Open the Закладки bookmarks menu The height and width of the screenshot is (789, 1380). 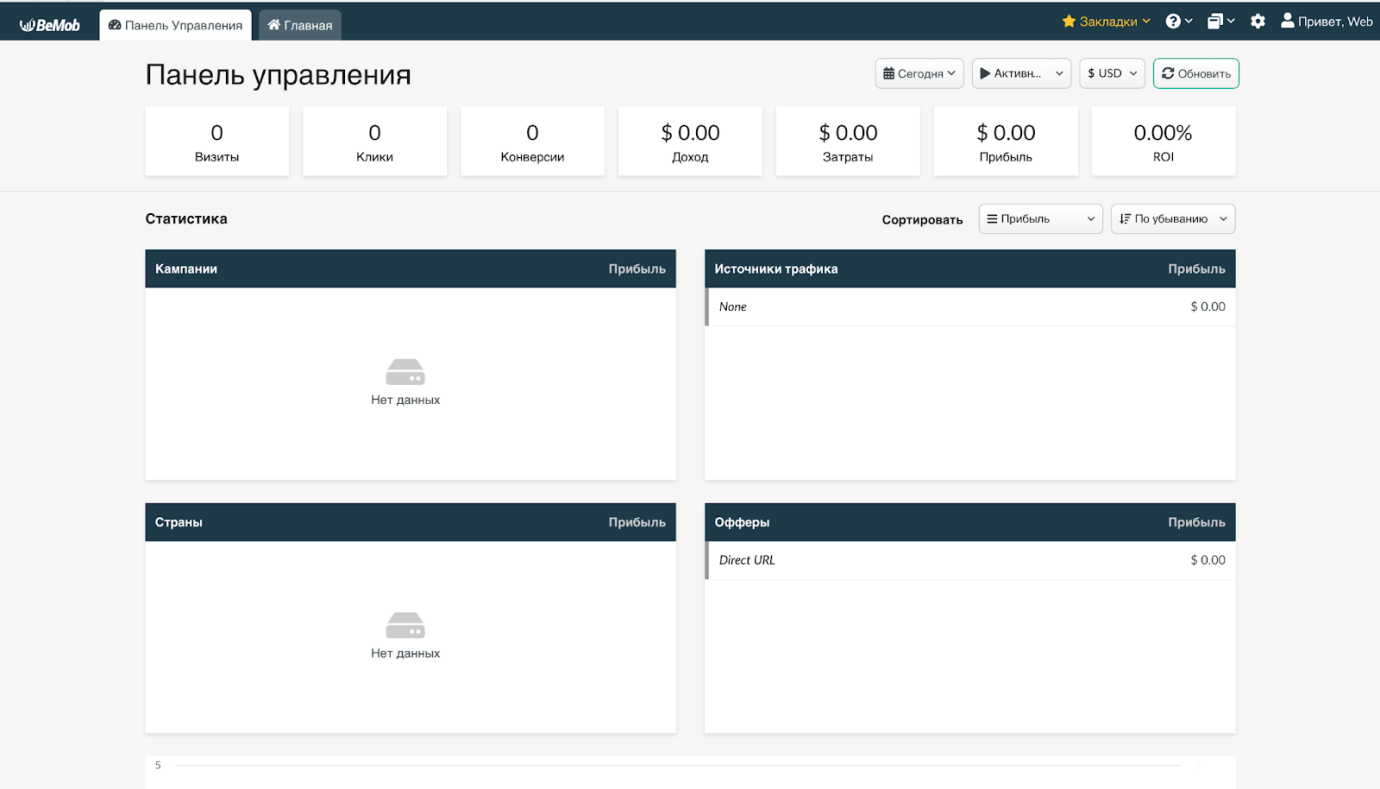(1106, 21)
